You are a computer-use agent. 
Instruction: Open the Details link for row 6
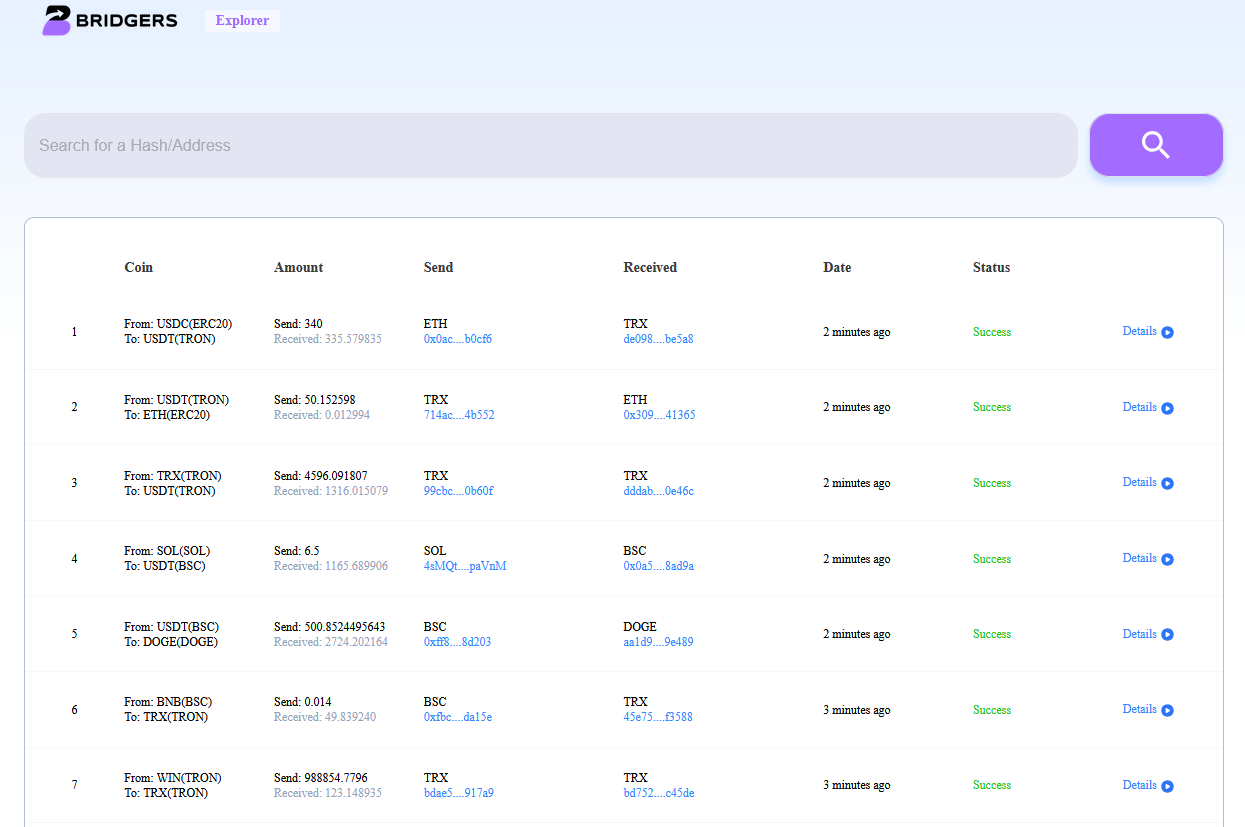click(1139, 709)
